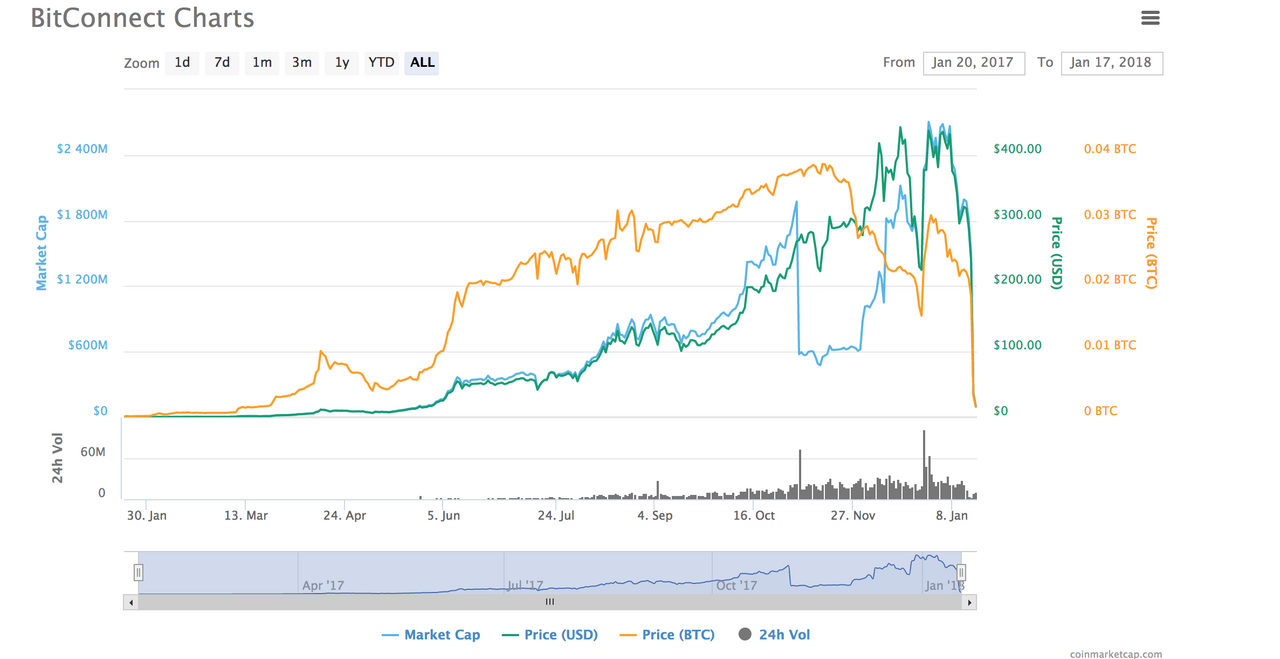Click the 8. Jan date label
1280x659 pixels.
tap(951, 516)
